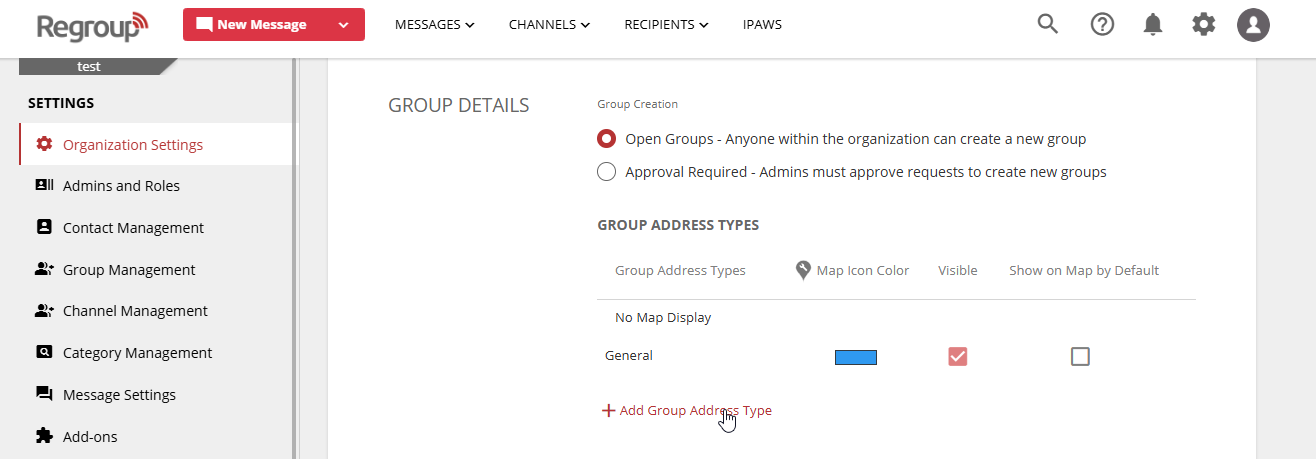The image size is (1316, 459).
Task: Click the Add-ons puzzle piece icon
Action: click(x=44, y=436)
